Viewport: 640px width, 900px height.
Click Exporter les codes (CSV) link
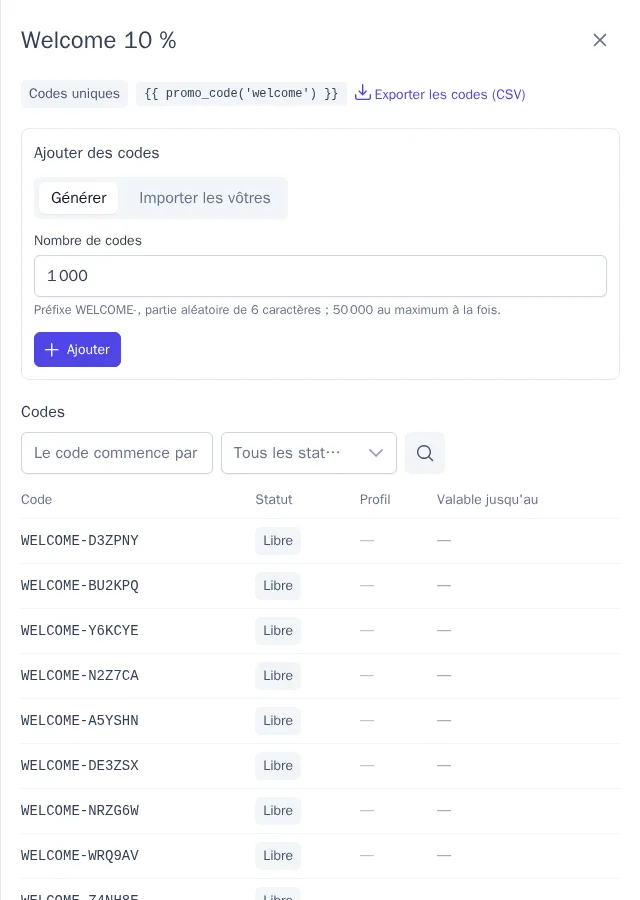tap(450, 94)
